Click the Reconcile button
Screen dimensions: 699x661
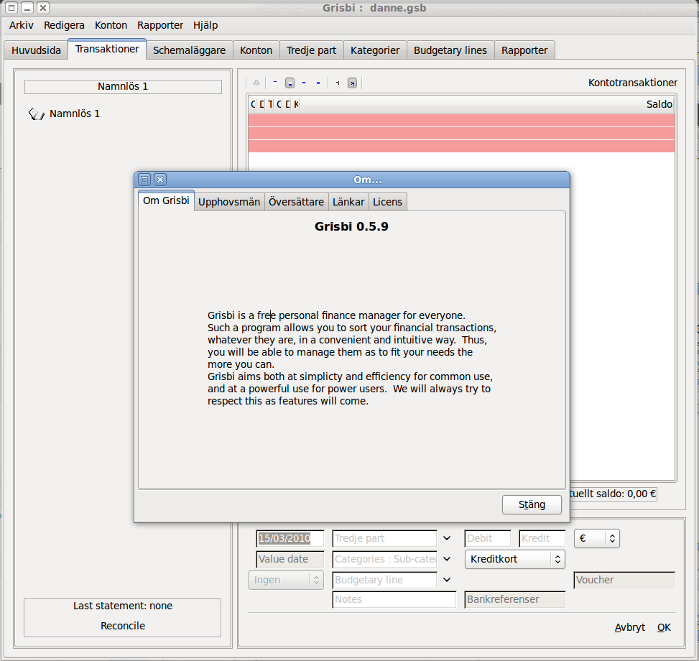pyautogui.click(x=123, y=626)
